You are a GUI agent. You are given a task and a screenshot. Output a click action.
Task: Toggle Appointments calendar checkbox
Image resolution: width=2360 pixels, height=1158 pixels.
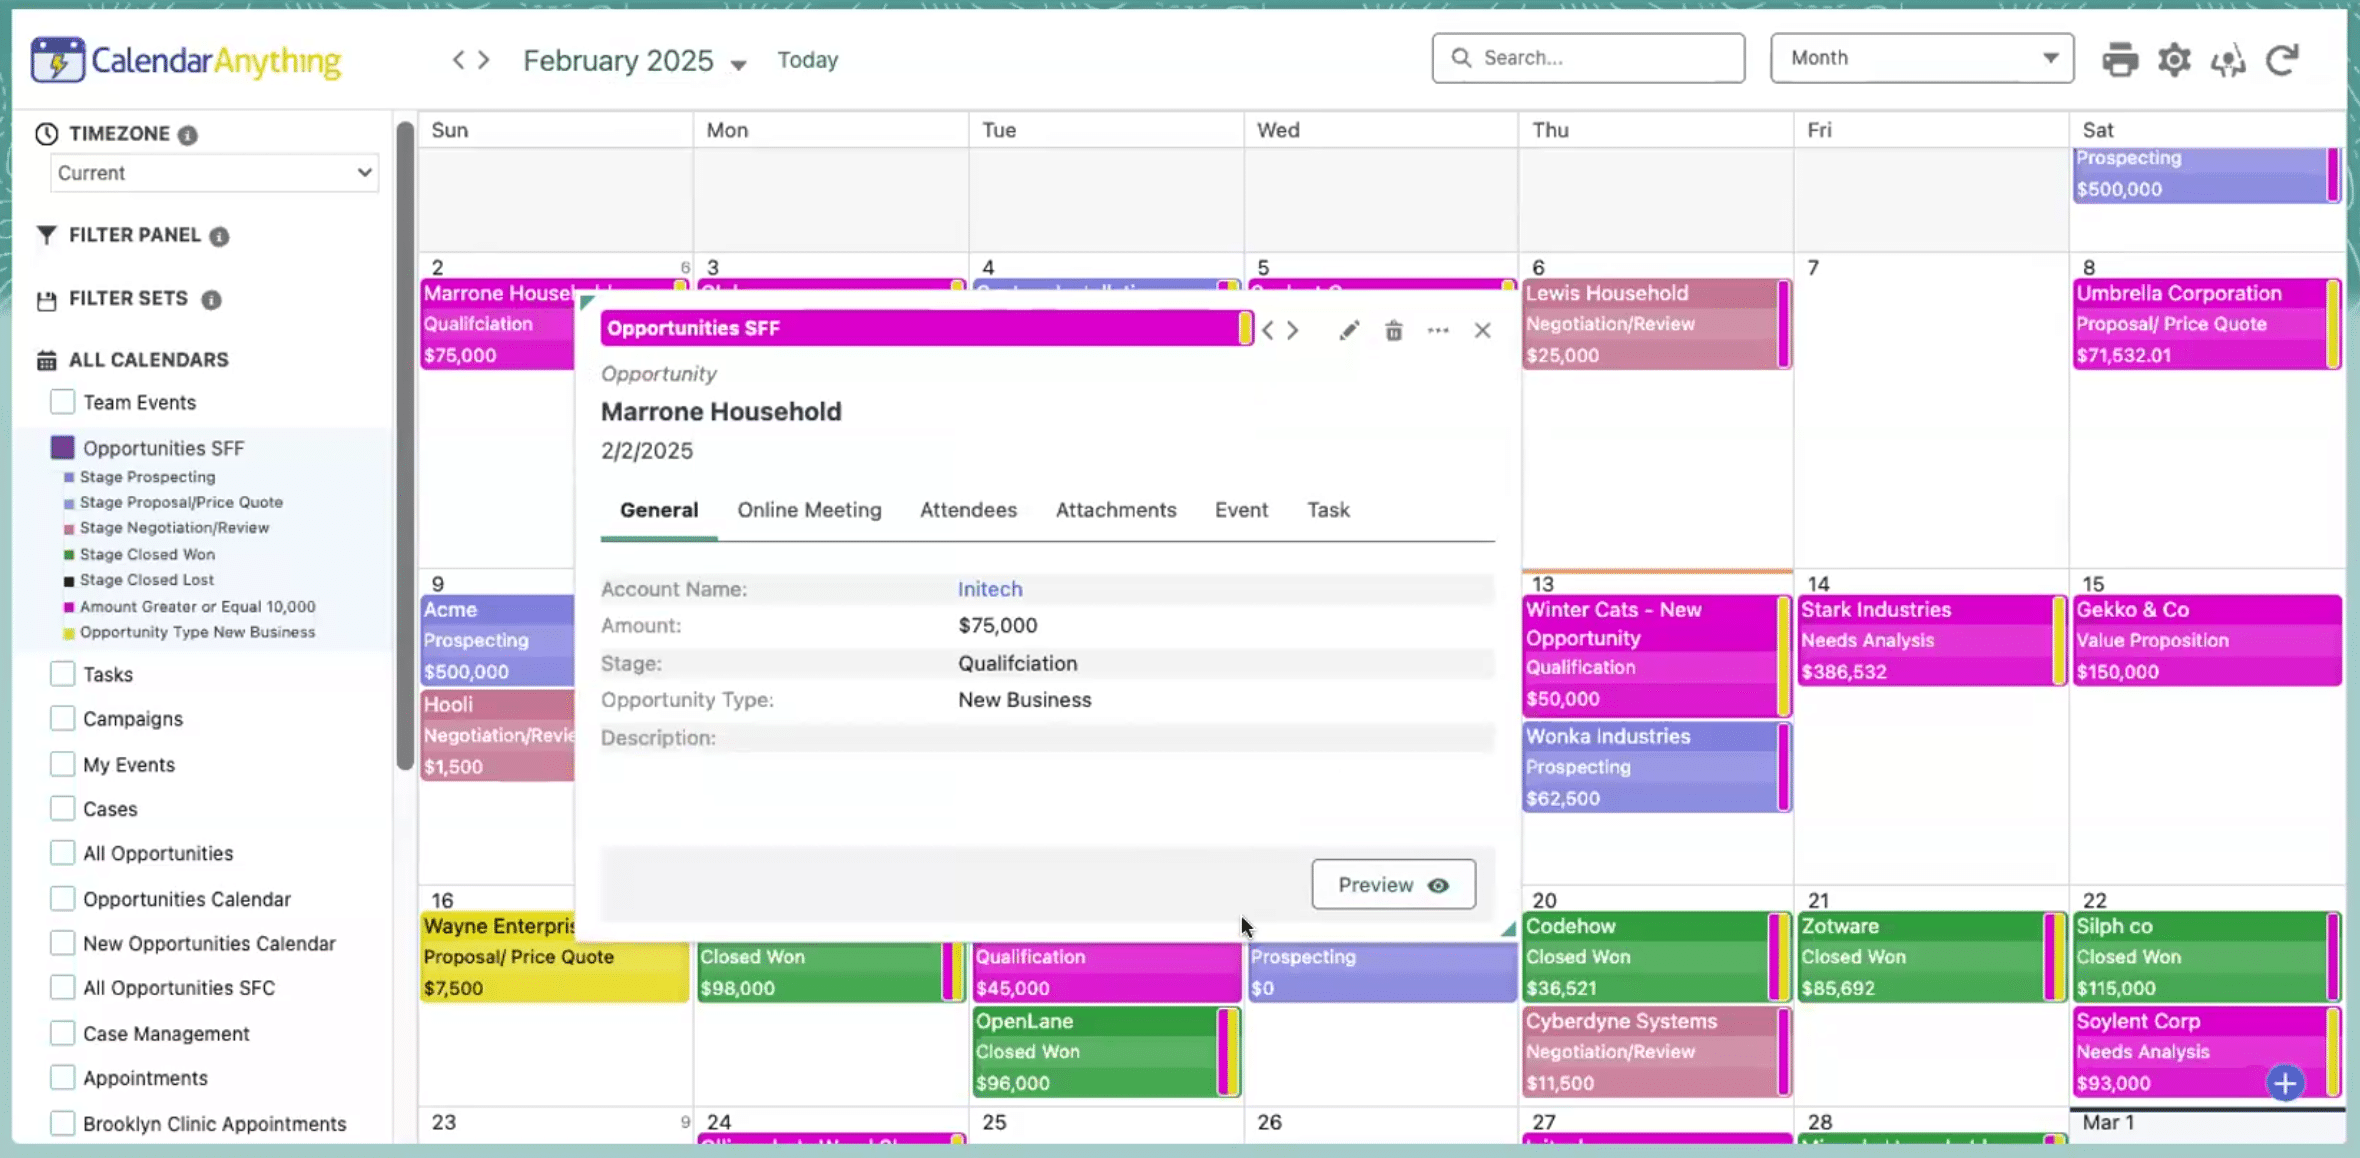pyautogui.click(x=62, y=1078)
